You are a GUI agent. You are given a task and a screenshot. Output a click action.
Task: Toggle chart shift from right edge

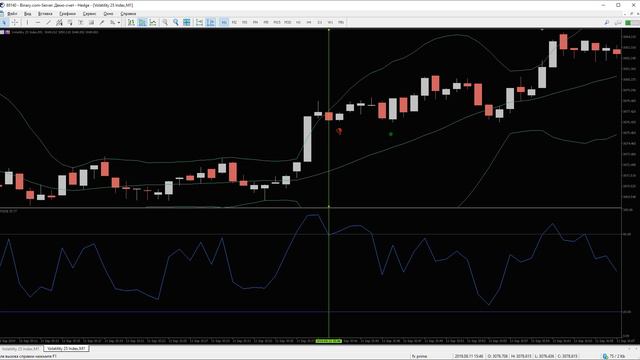210,22
